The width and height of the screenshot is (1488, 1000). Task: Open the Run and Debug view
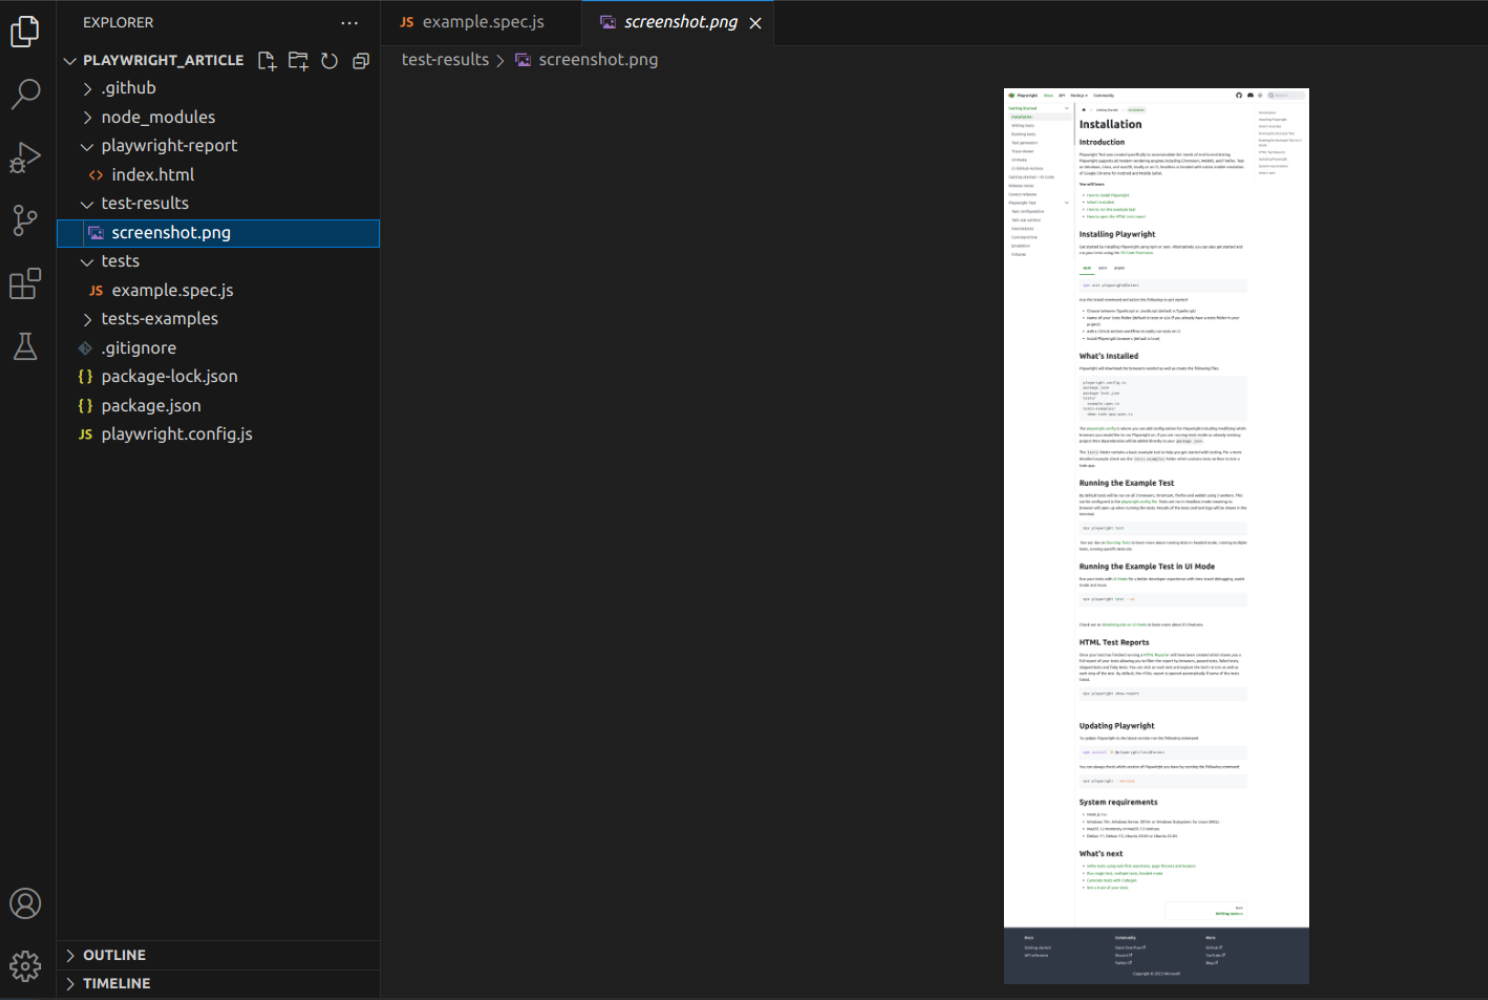[x=25, y=158]
